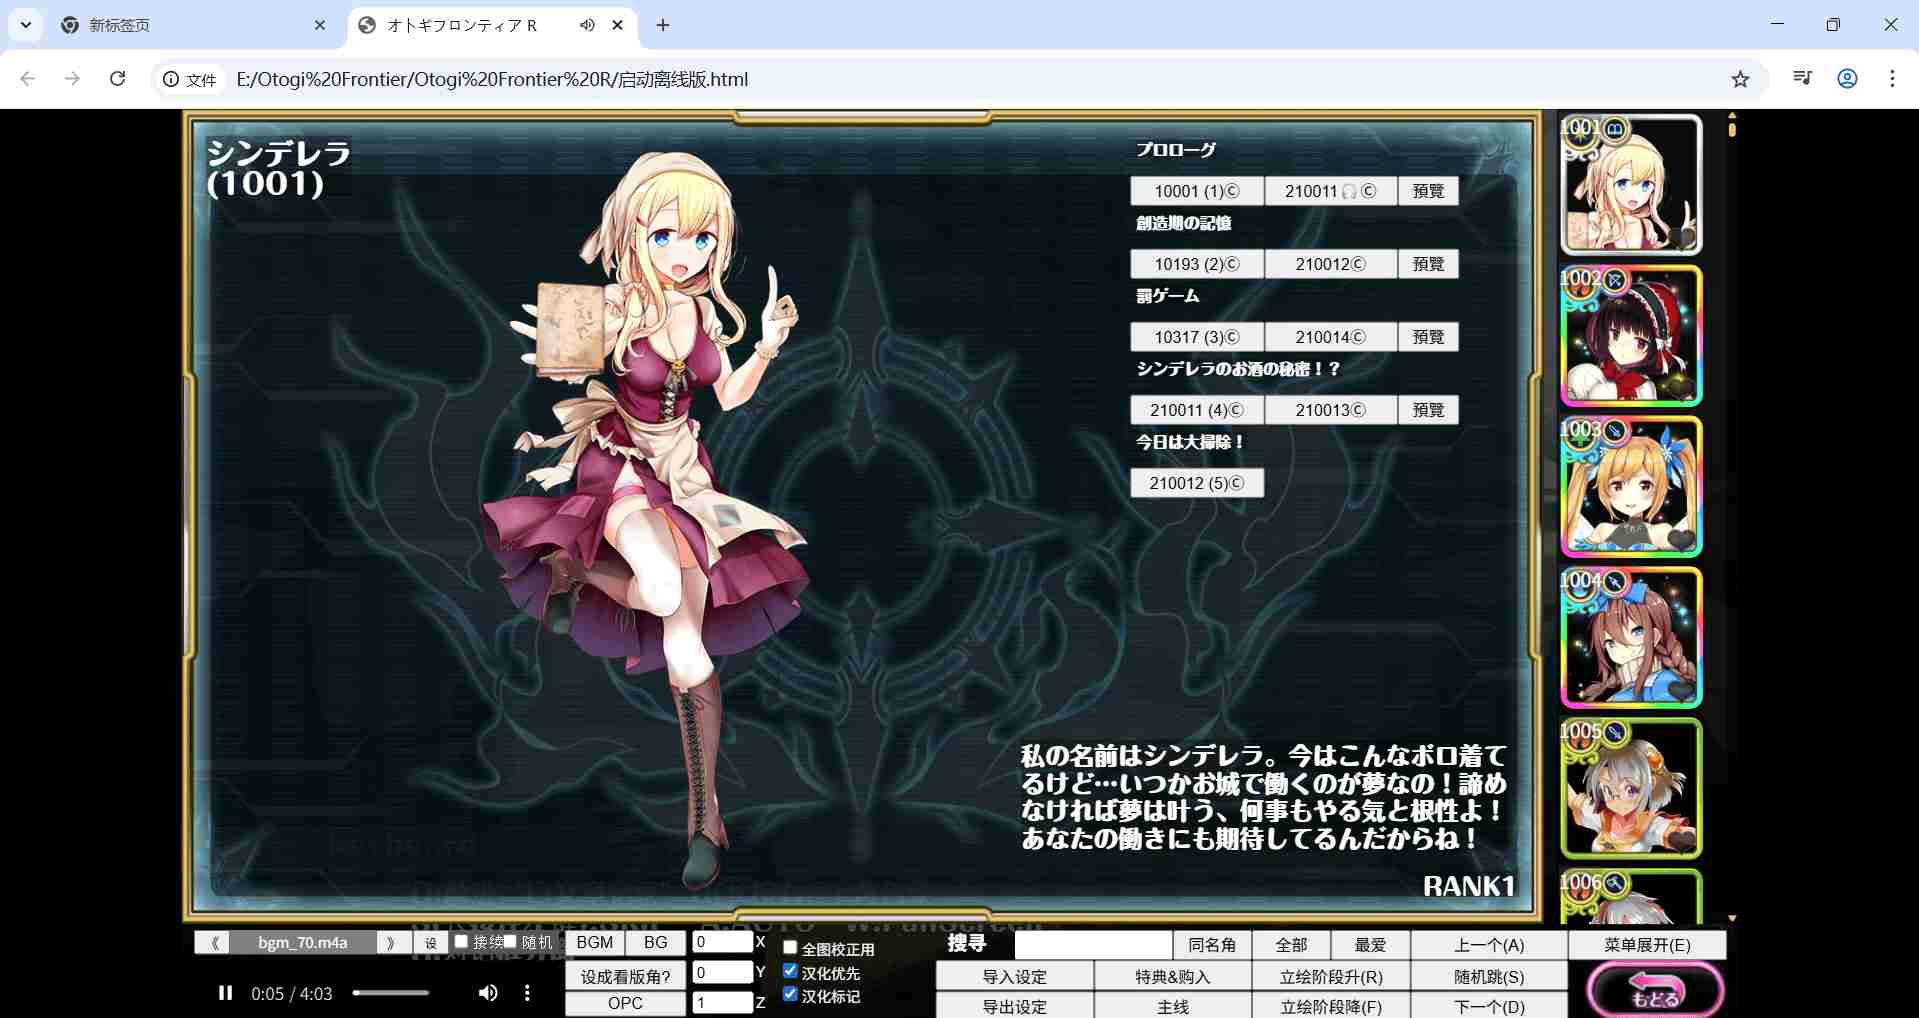The height and width of the screenshot is (1018, 1919).
Task: Open story 10317 (3) button
Action: coord(1197,337)
